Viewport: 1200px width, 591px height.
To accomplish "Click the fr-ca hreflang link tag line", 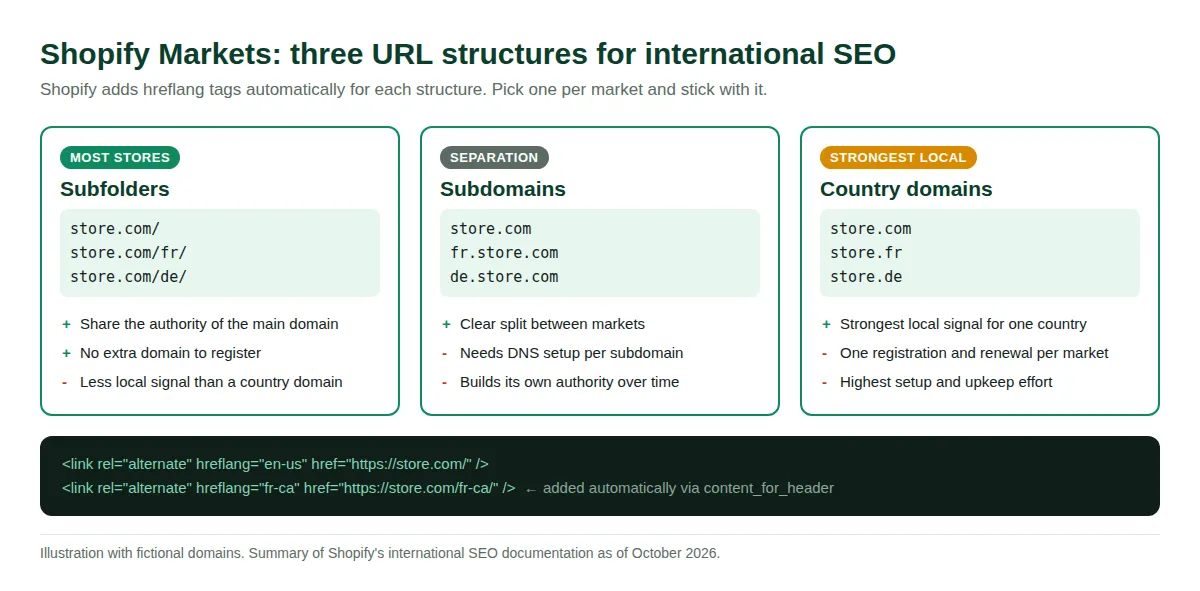I will [x=288, y=488].
